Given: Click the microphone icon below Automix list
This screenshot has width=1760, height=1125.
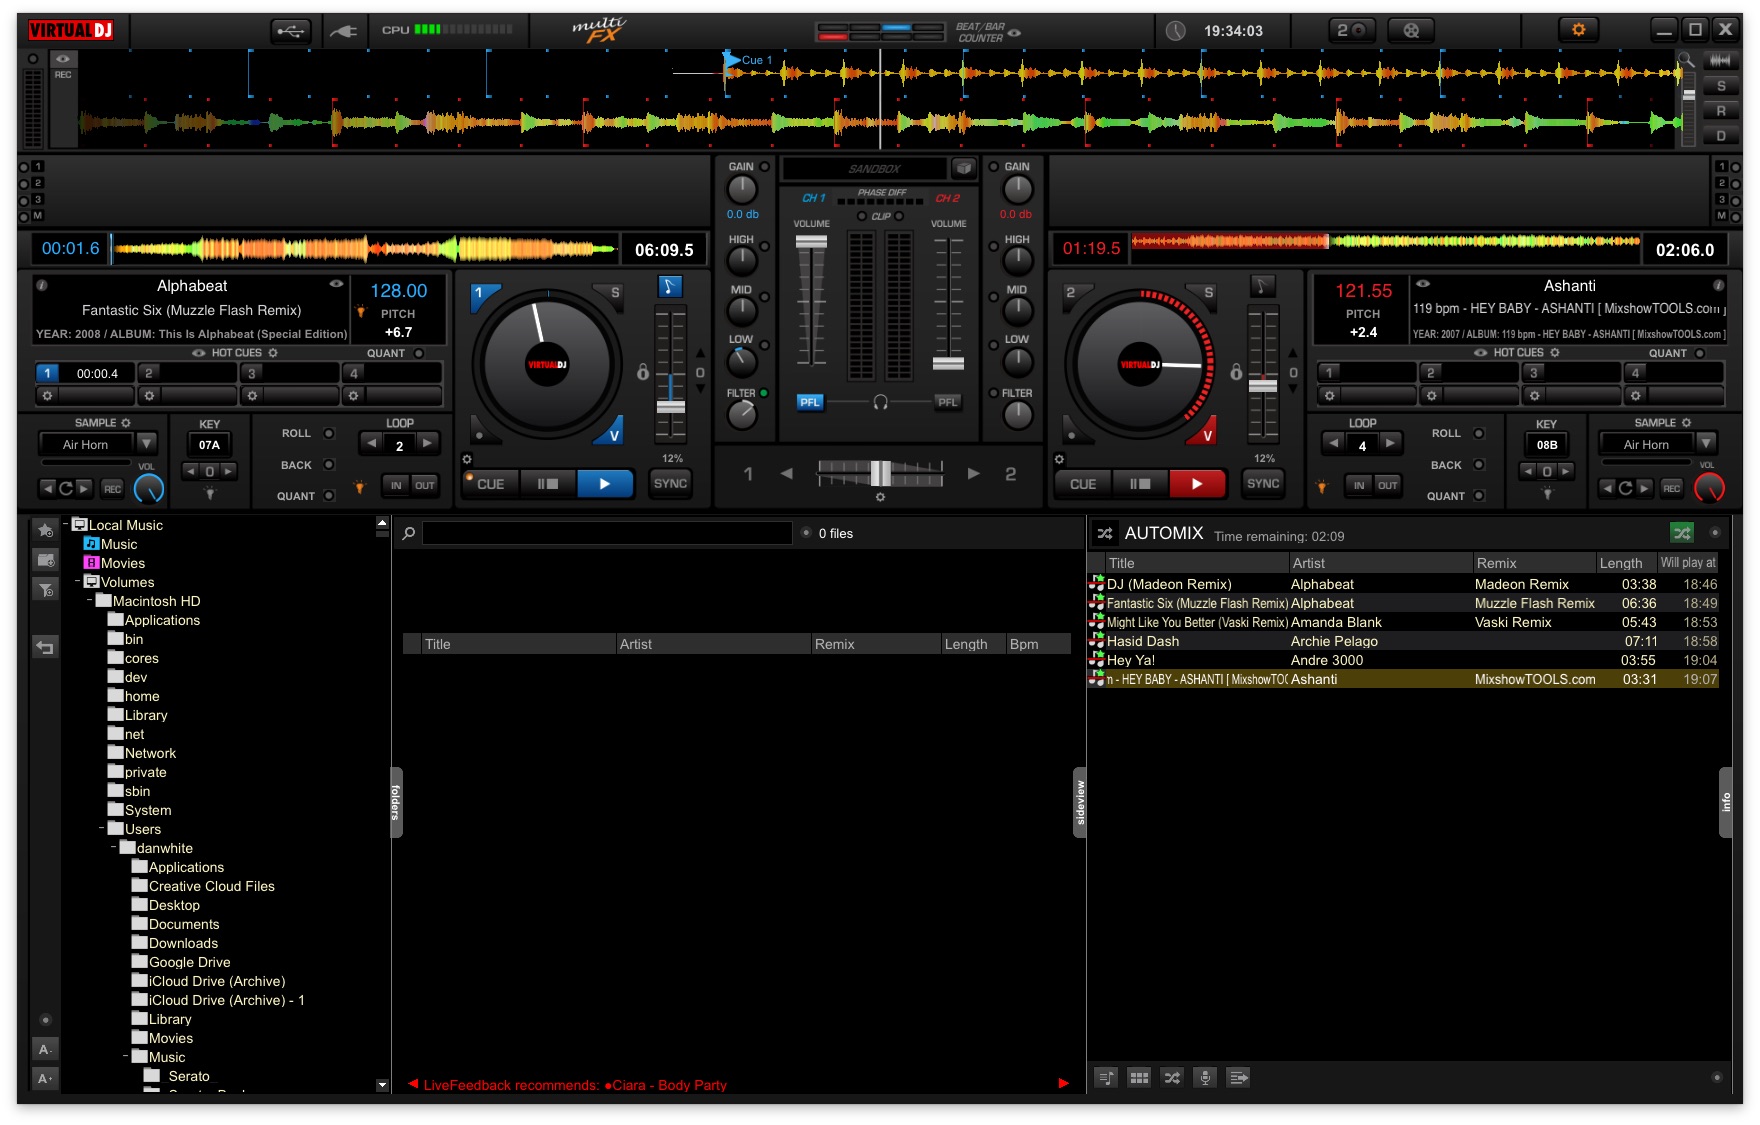Looking at the screenshot, I should click(x=1205, y=1078).
